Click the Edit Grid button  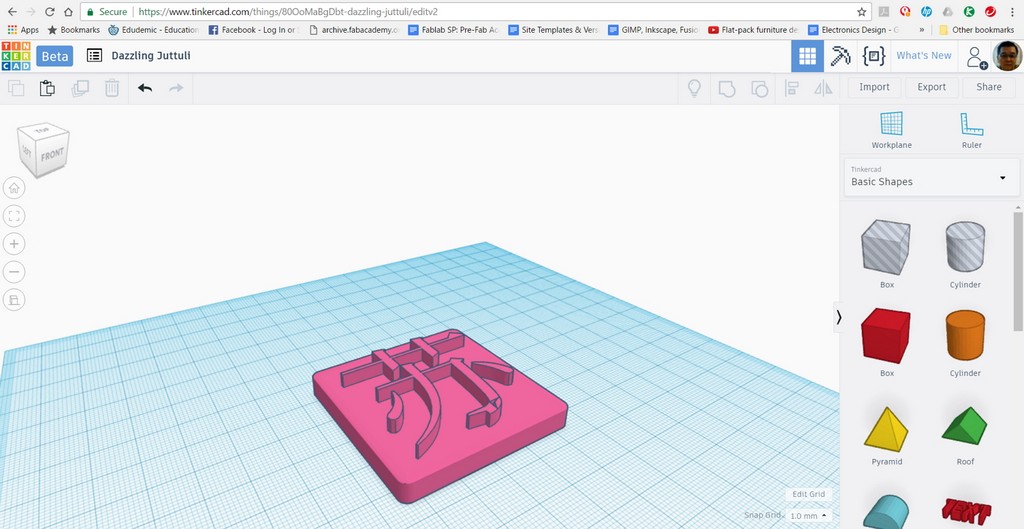pyautogui.click(x=808, y=494)
